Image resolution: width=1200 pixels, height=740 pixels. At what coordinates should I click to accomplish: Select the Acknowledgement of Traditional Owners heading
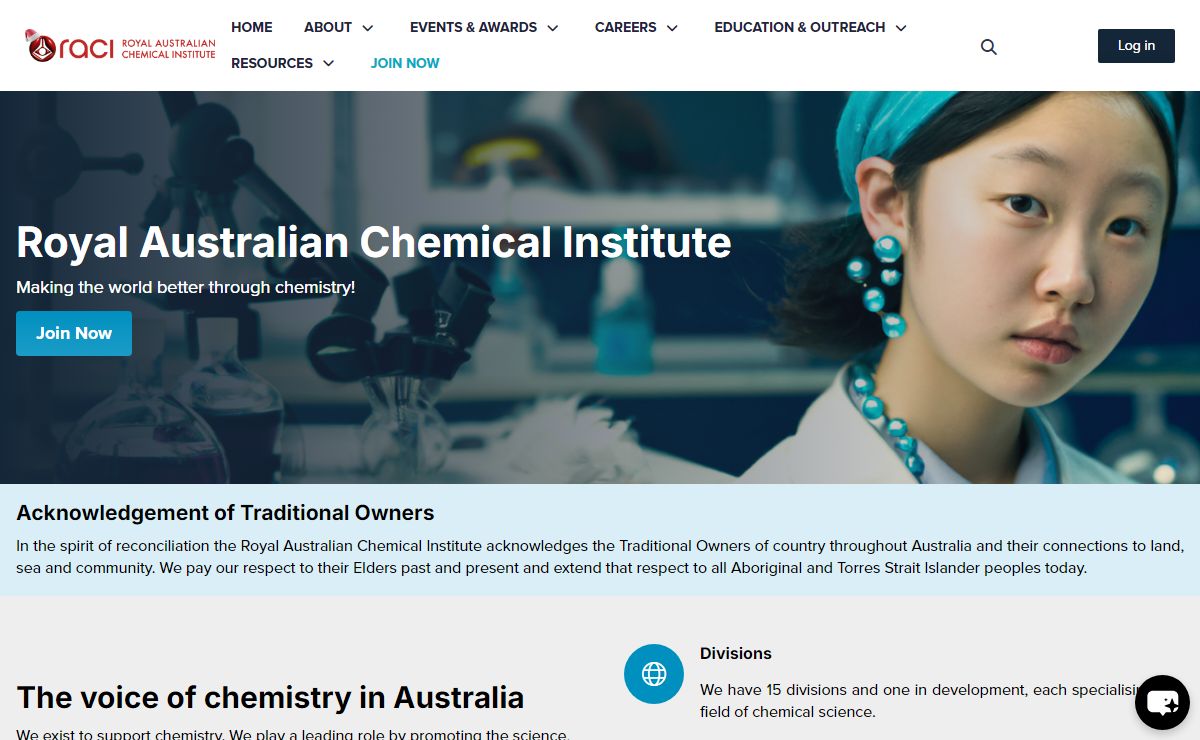pos(225,513)
